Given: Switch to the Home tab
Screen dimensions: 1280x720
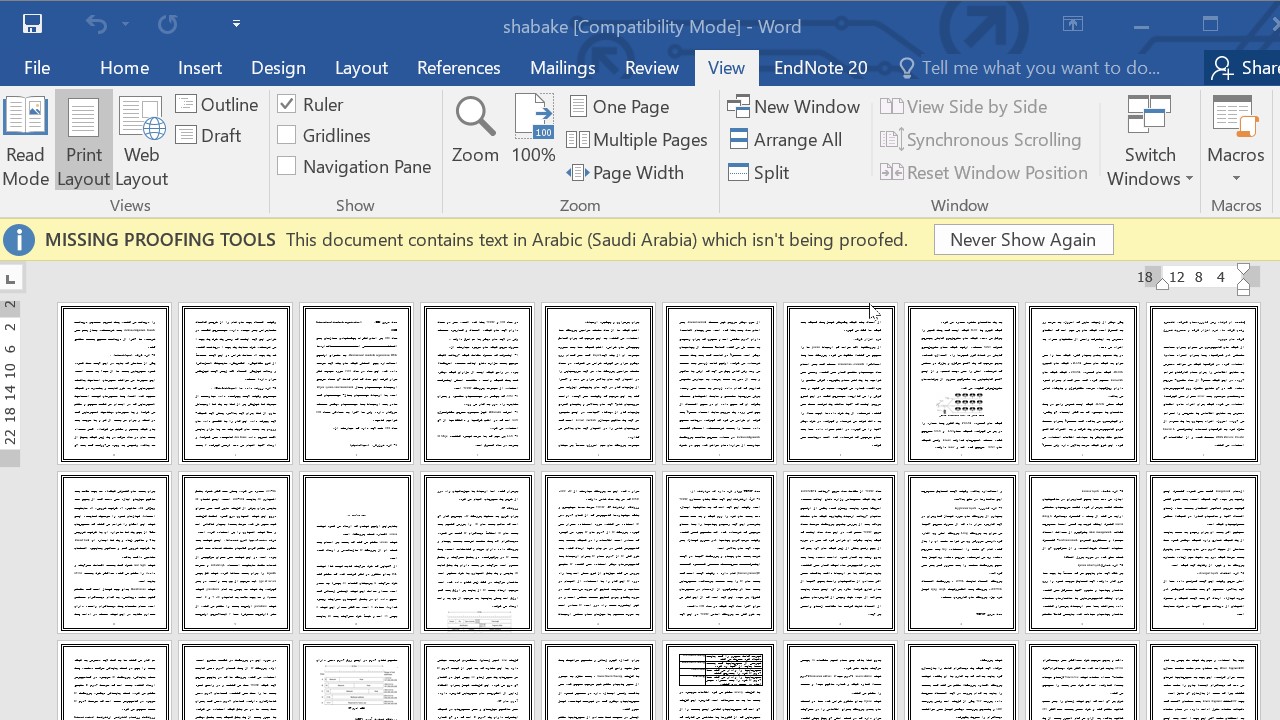Looking at the screenshot, I should point(124,68).
